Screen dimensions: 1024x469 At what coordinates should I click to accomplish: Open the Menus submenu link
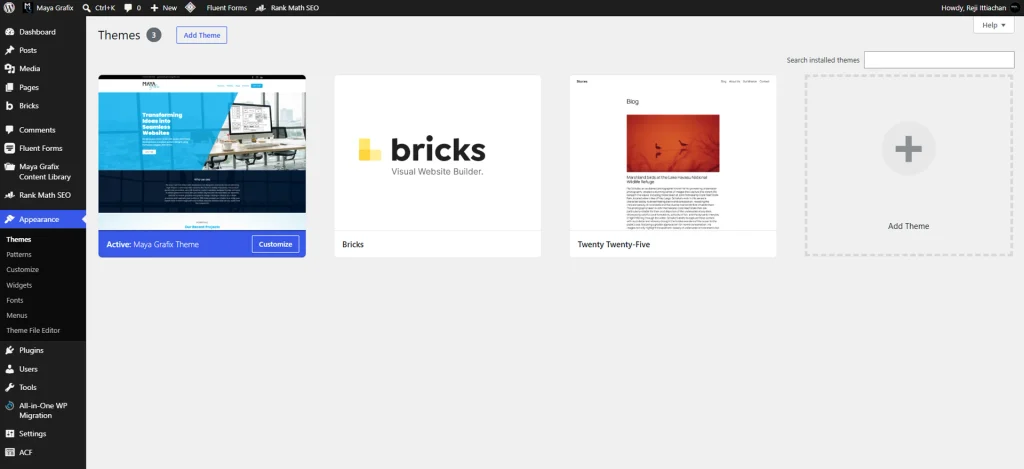17,315
